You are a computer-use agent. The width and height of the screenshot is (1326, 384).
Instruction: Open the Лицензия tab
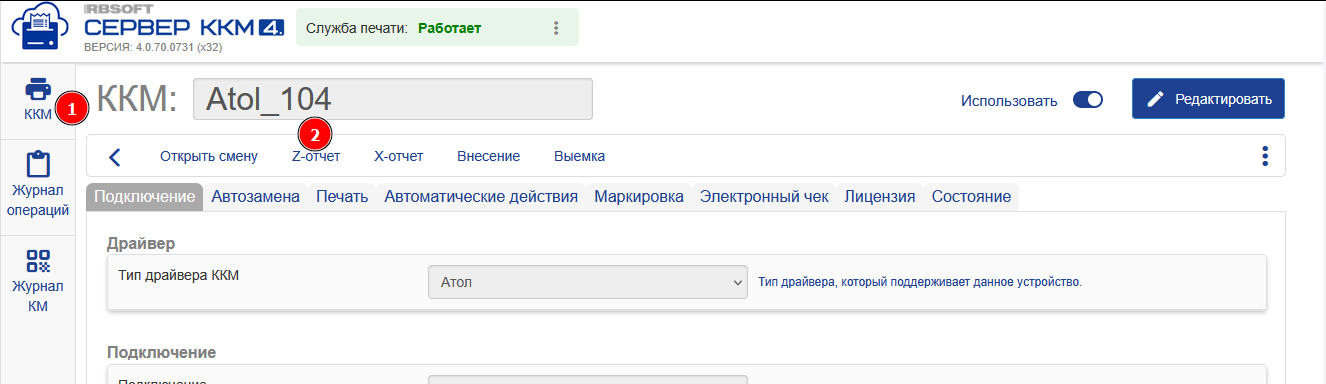point(880,197)
